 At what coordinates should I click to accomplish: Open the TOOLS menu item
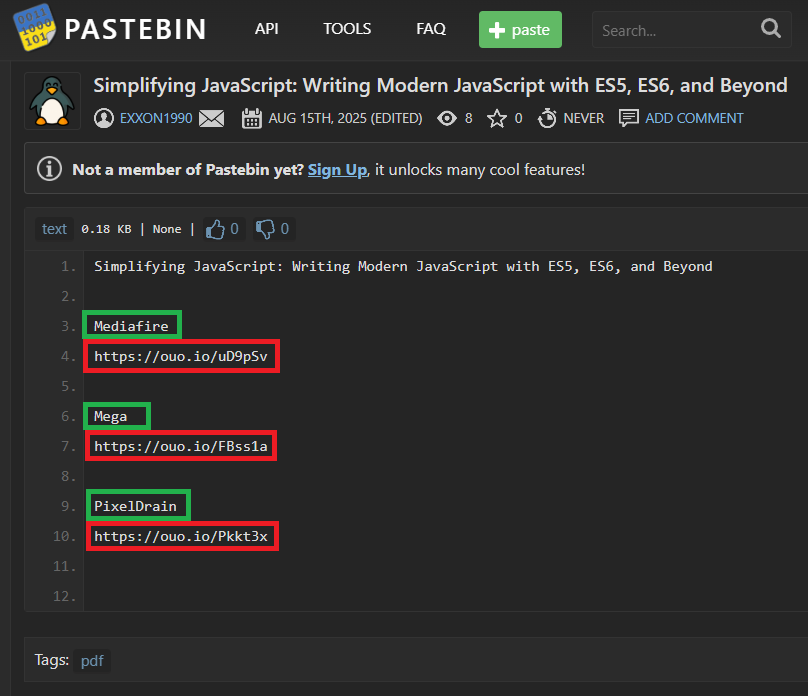point(347,29)
